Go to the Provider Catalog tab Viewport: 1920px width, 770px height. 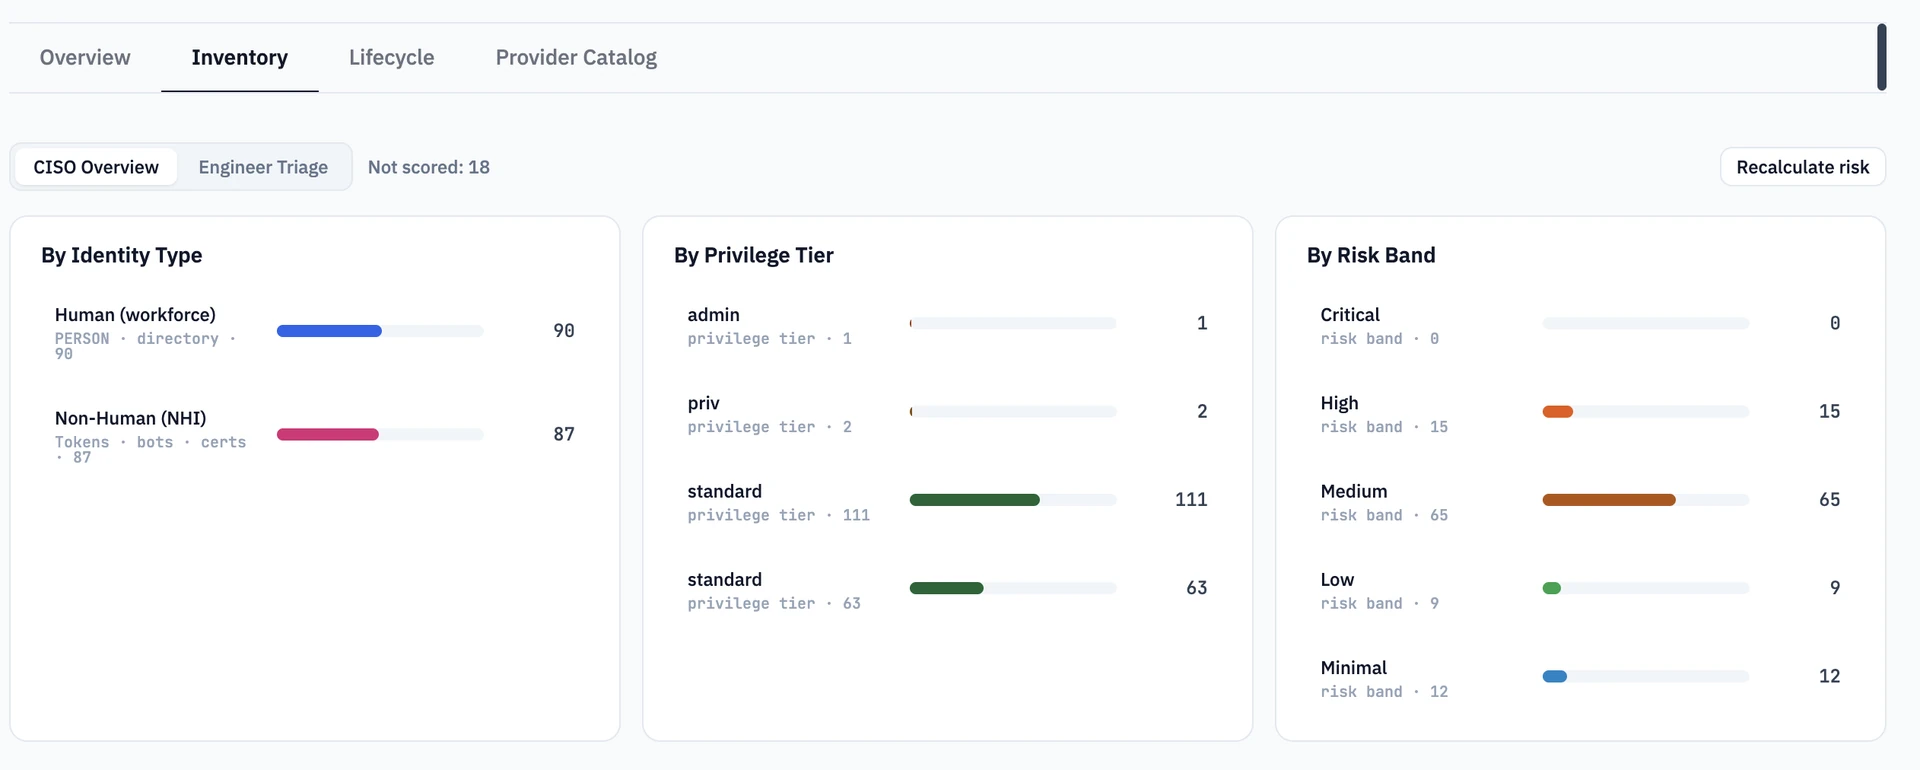(576, 57)
